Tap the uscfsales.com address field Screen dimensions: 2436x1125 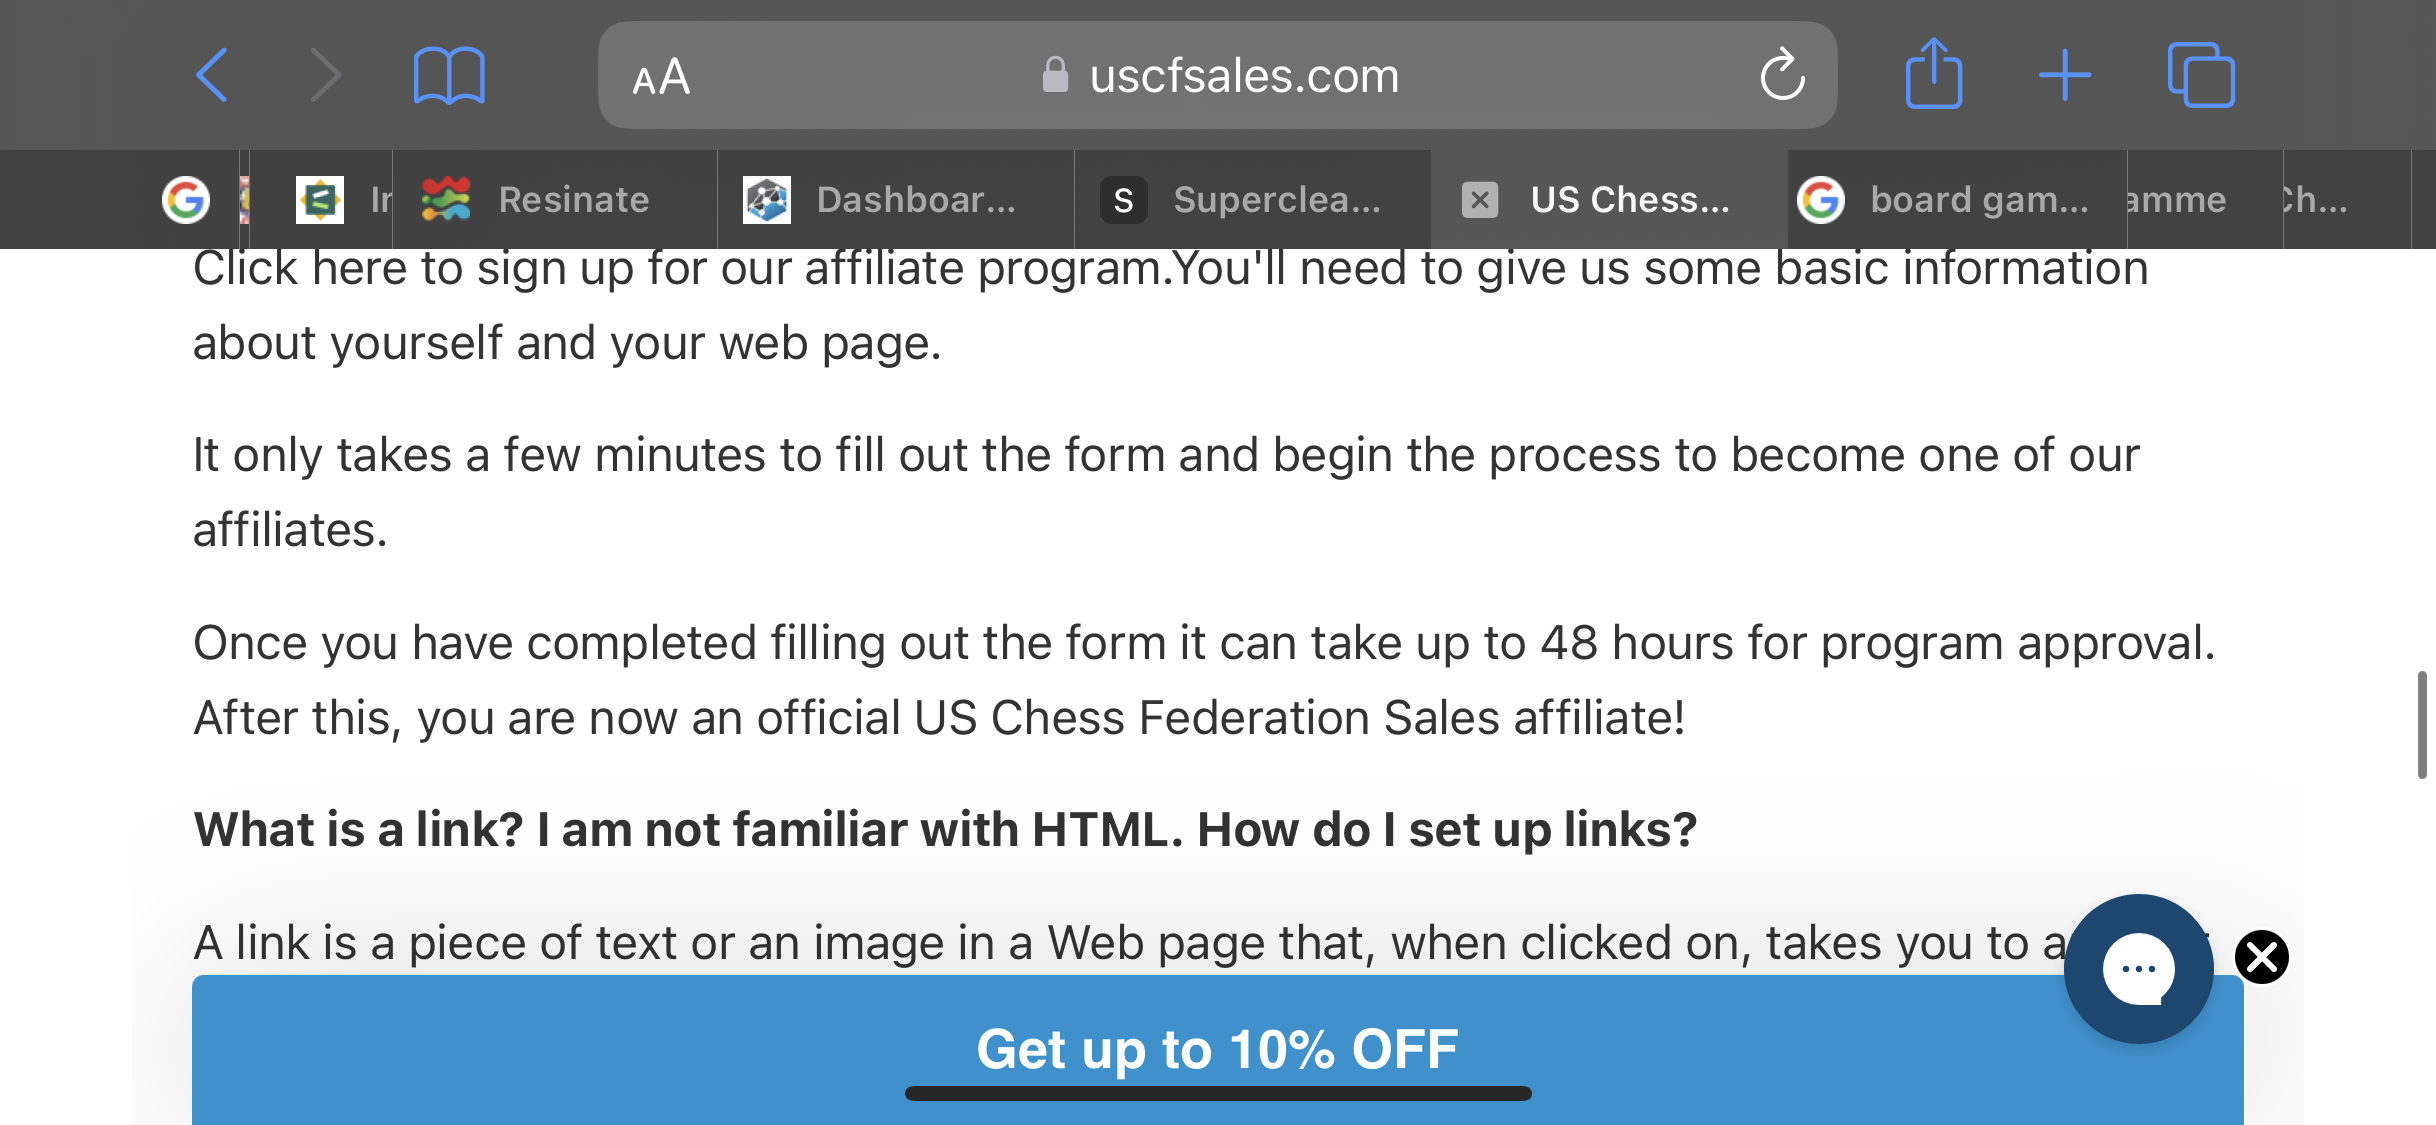pos(1217,75)
